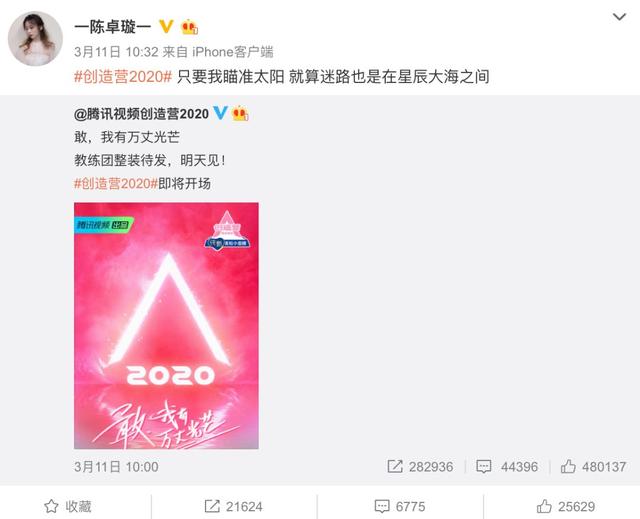The image size is (640, 519).
Task: Like the original post with 480137 likes
Action: pos(593,466)
